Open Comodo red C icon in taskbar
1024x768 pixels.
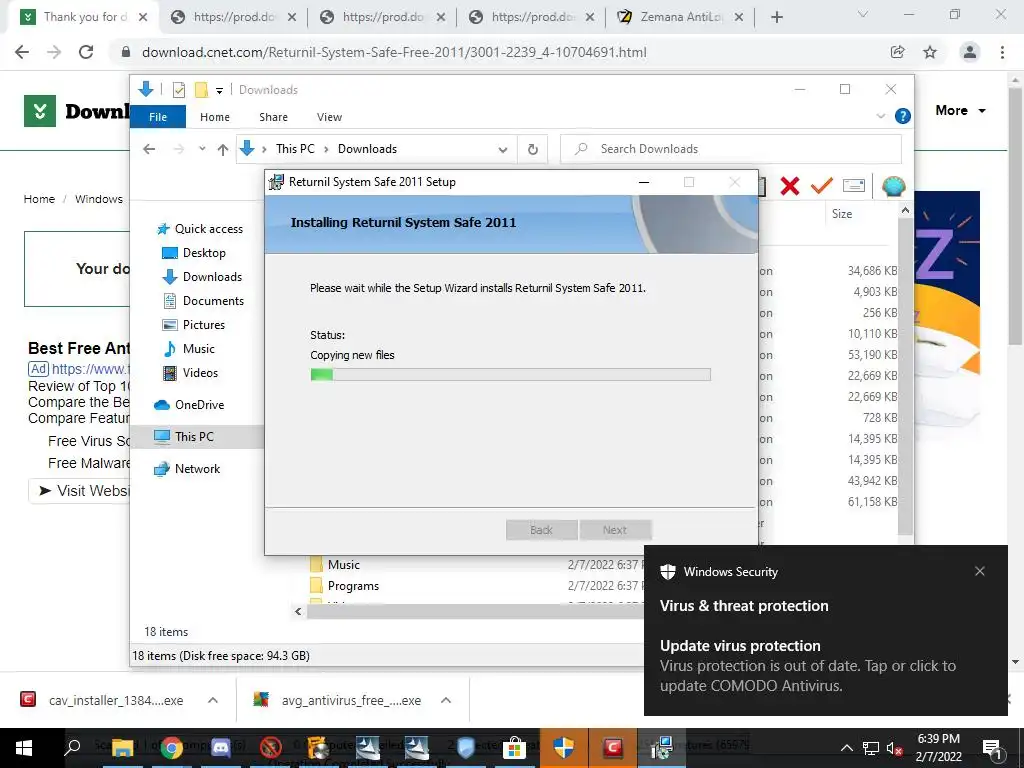pyautogui.click(x=613, y=748)
